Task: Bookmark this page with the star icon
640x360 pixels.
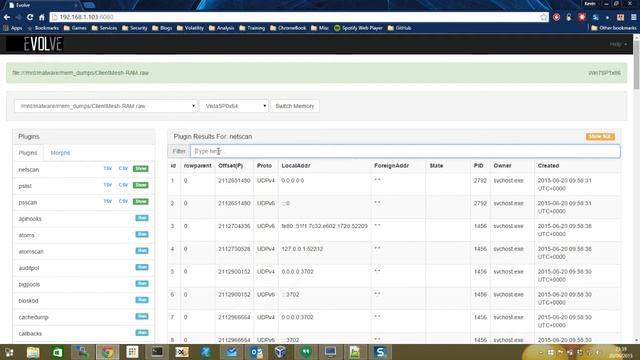Action: click(544, 17)
